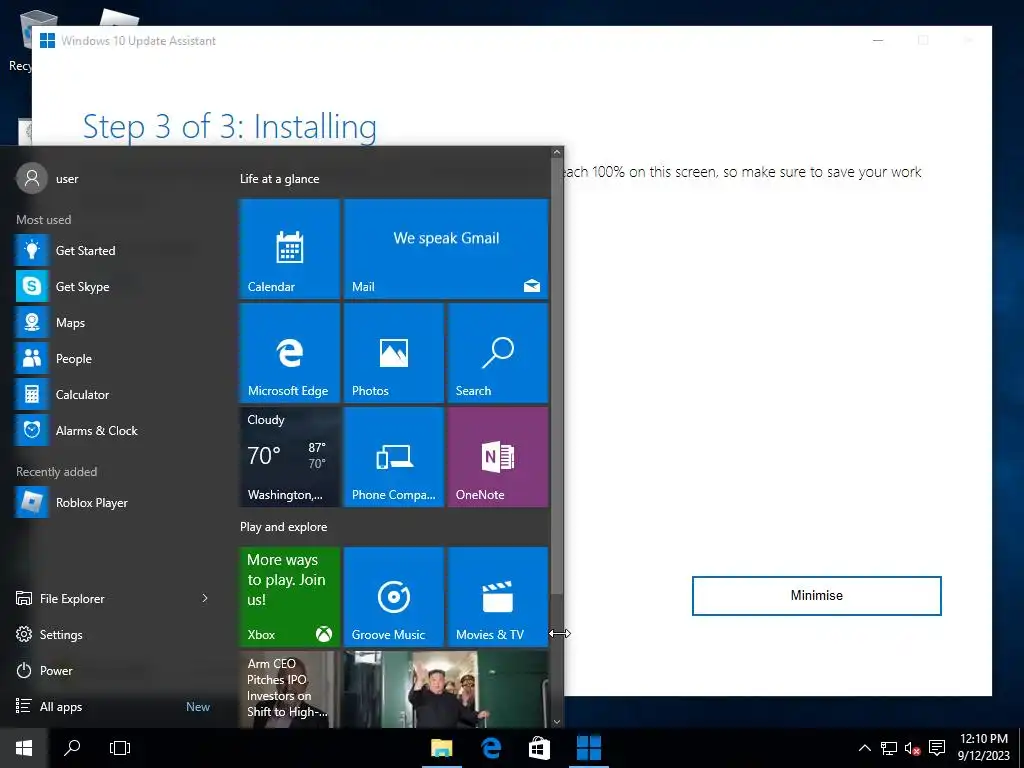Open the Movies & TV tile

coord(498,597)
